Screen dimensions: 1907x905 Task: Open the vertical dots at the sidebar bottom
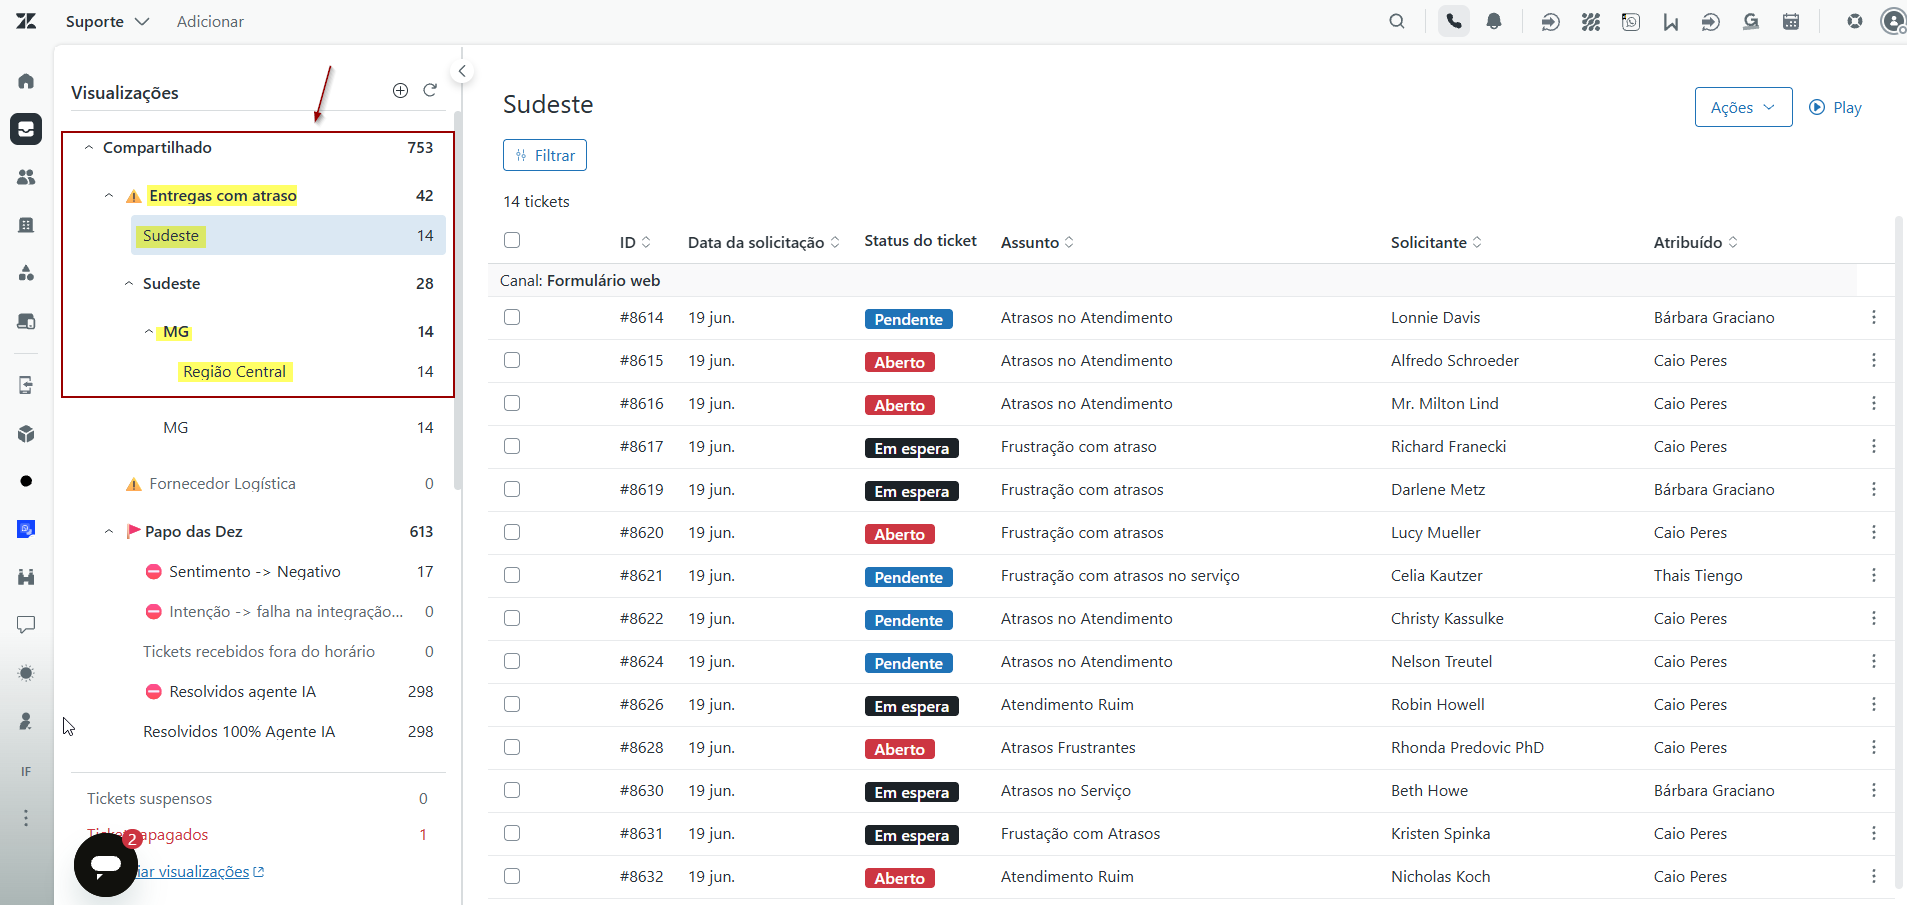(x=26, y=818)
